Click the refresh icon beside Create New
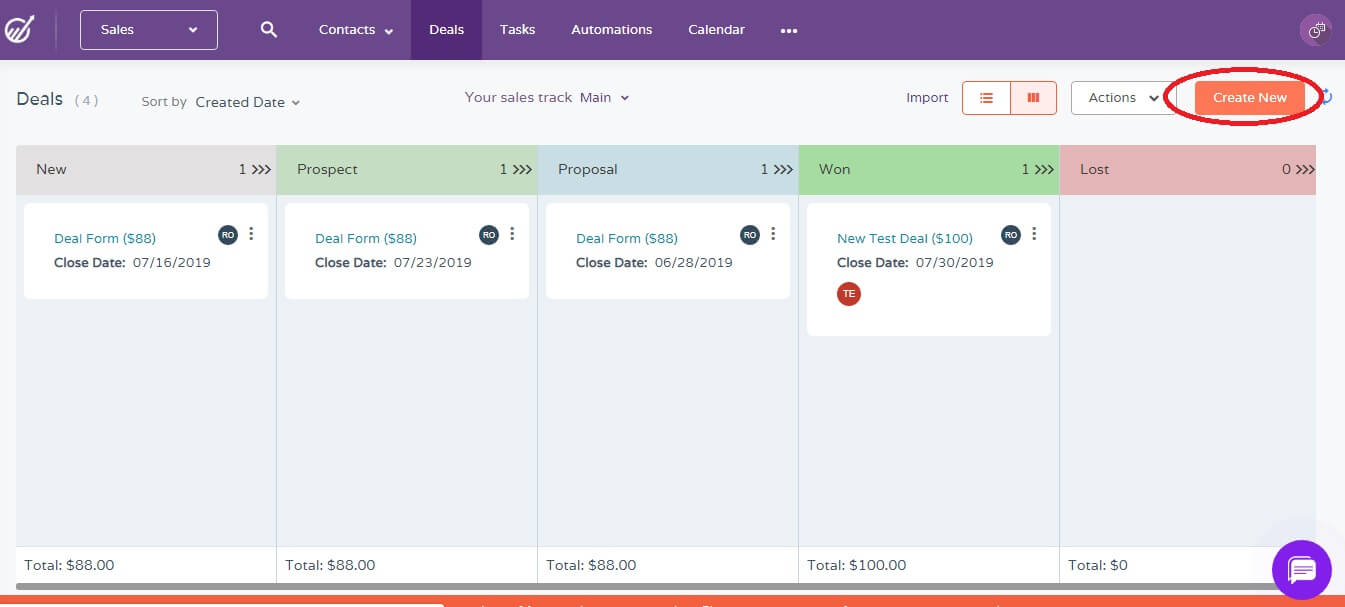1345x607 pixels. [x=1327, y=97]
